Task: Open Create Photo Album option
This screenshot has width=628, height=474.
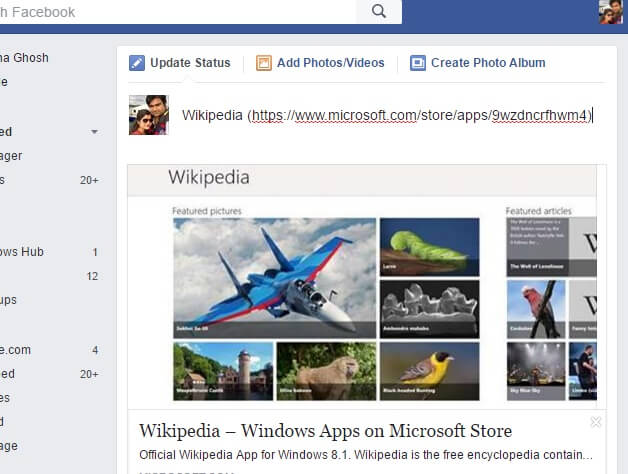Action: pos(477,63)
